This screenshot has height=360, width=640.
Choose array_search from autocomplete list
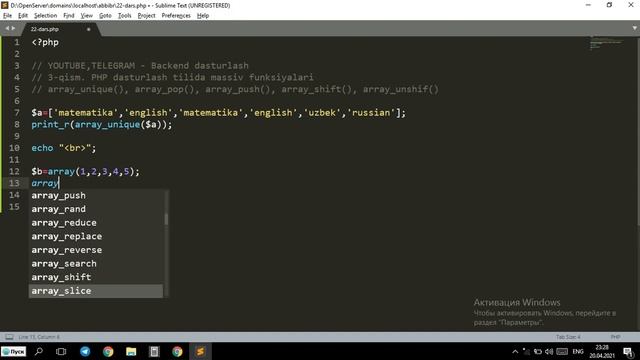click(x=96, y=264)
